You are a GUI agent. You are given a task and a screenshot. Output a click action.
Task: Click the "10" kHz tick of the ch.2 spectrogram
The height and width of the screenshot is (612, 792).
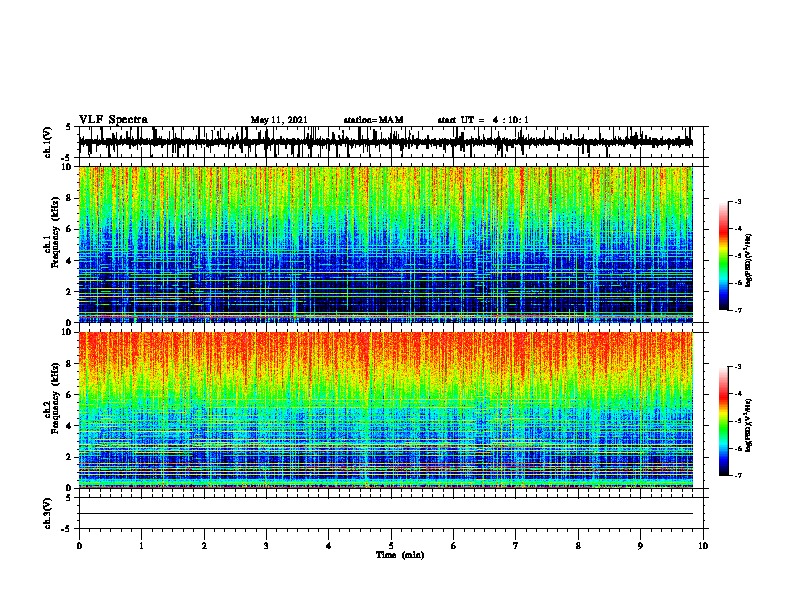[68, 332]
